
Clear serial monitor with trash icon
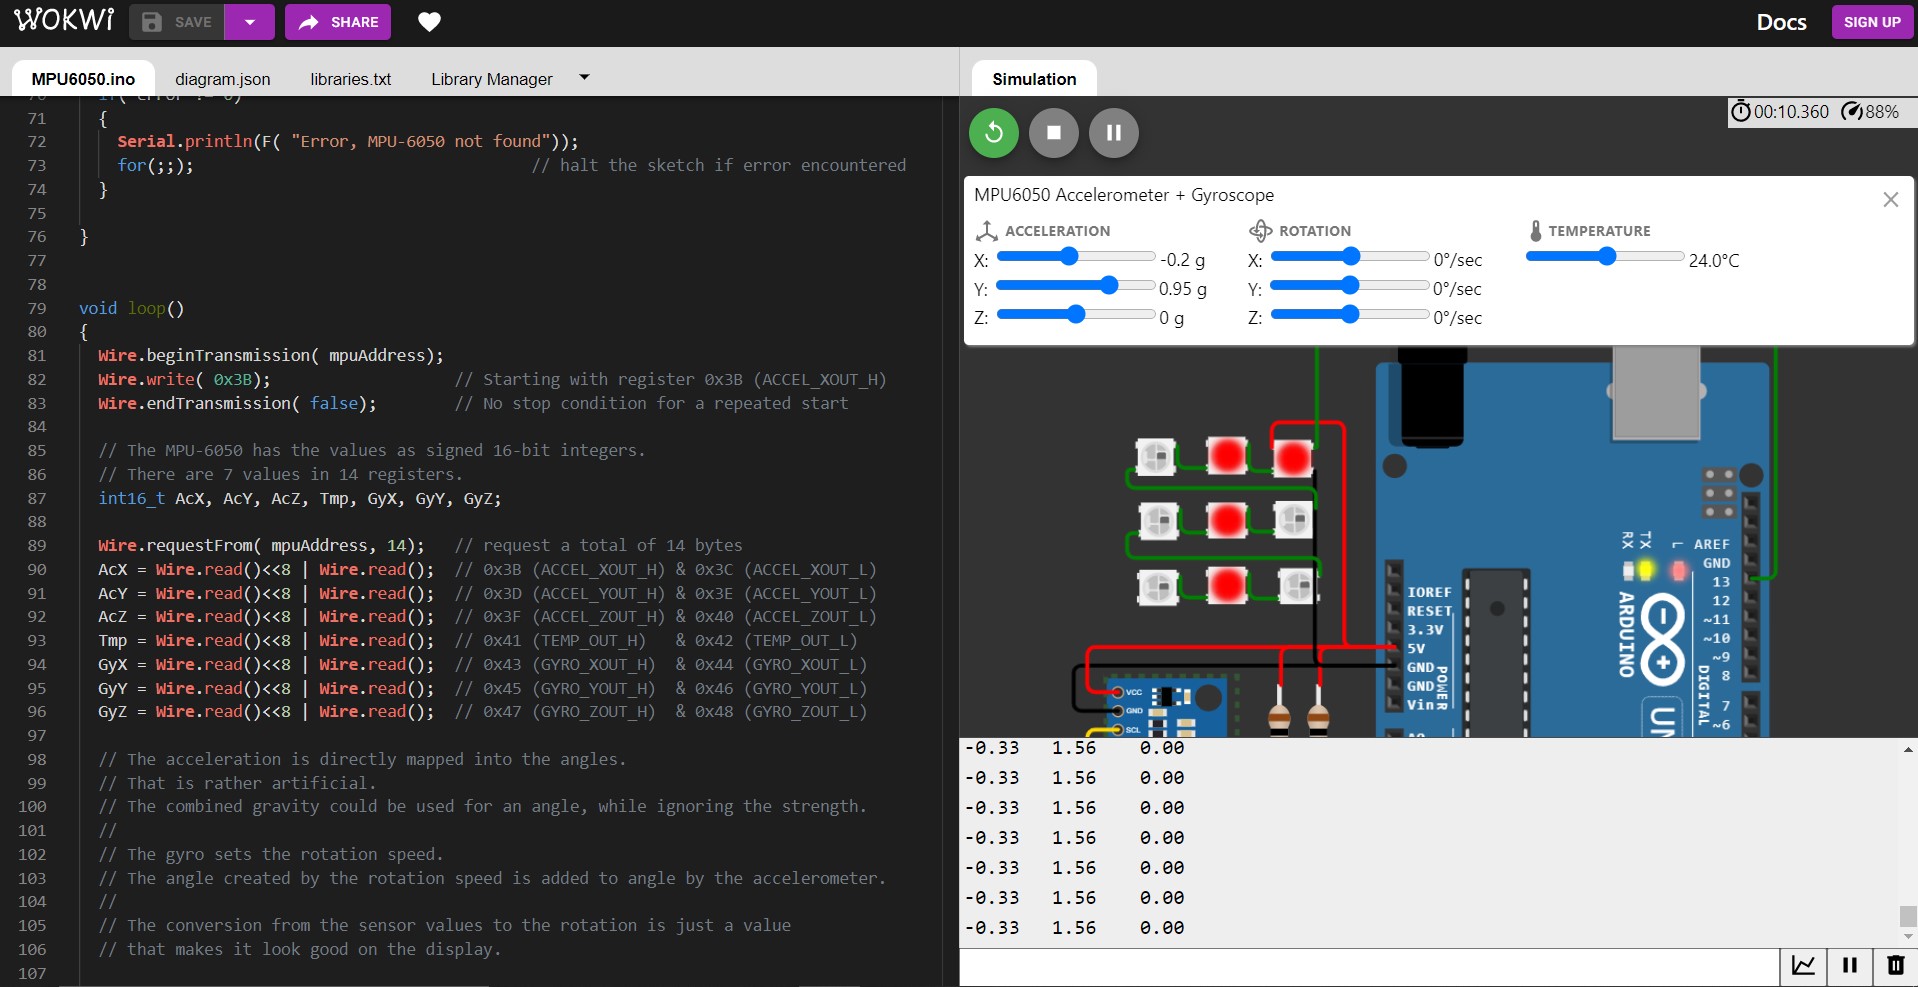click(x=1895, y=965)
